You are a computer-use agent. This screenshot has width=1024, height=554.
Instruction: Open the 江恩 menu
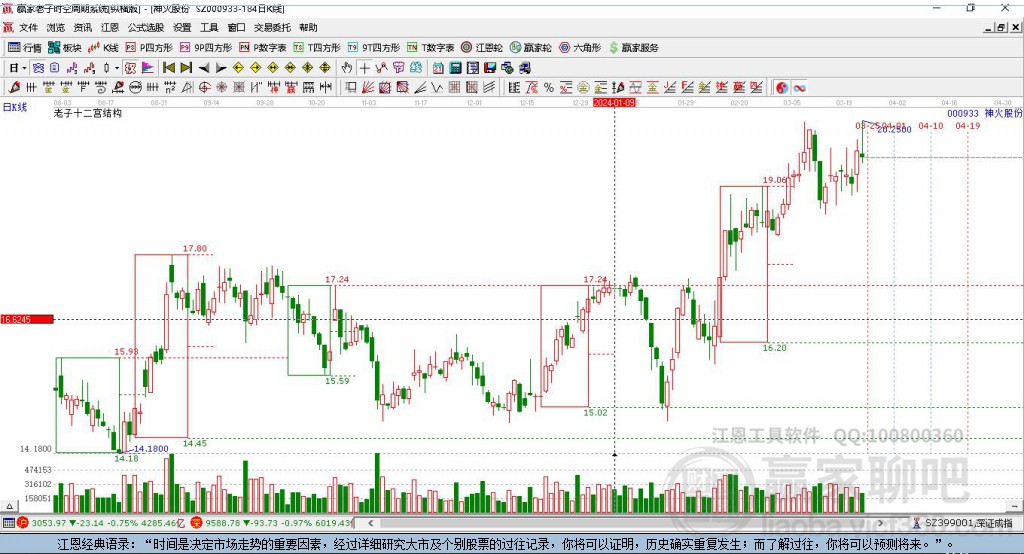point(110,27)
